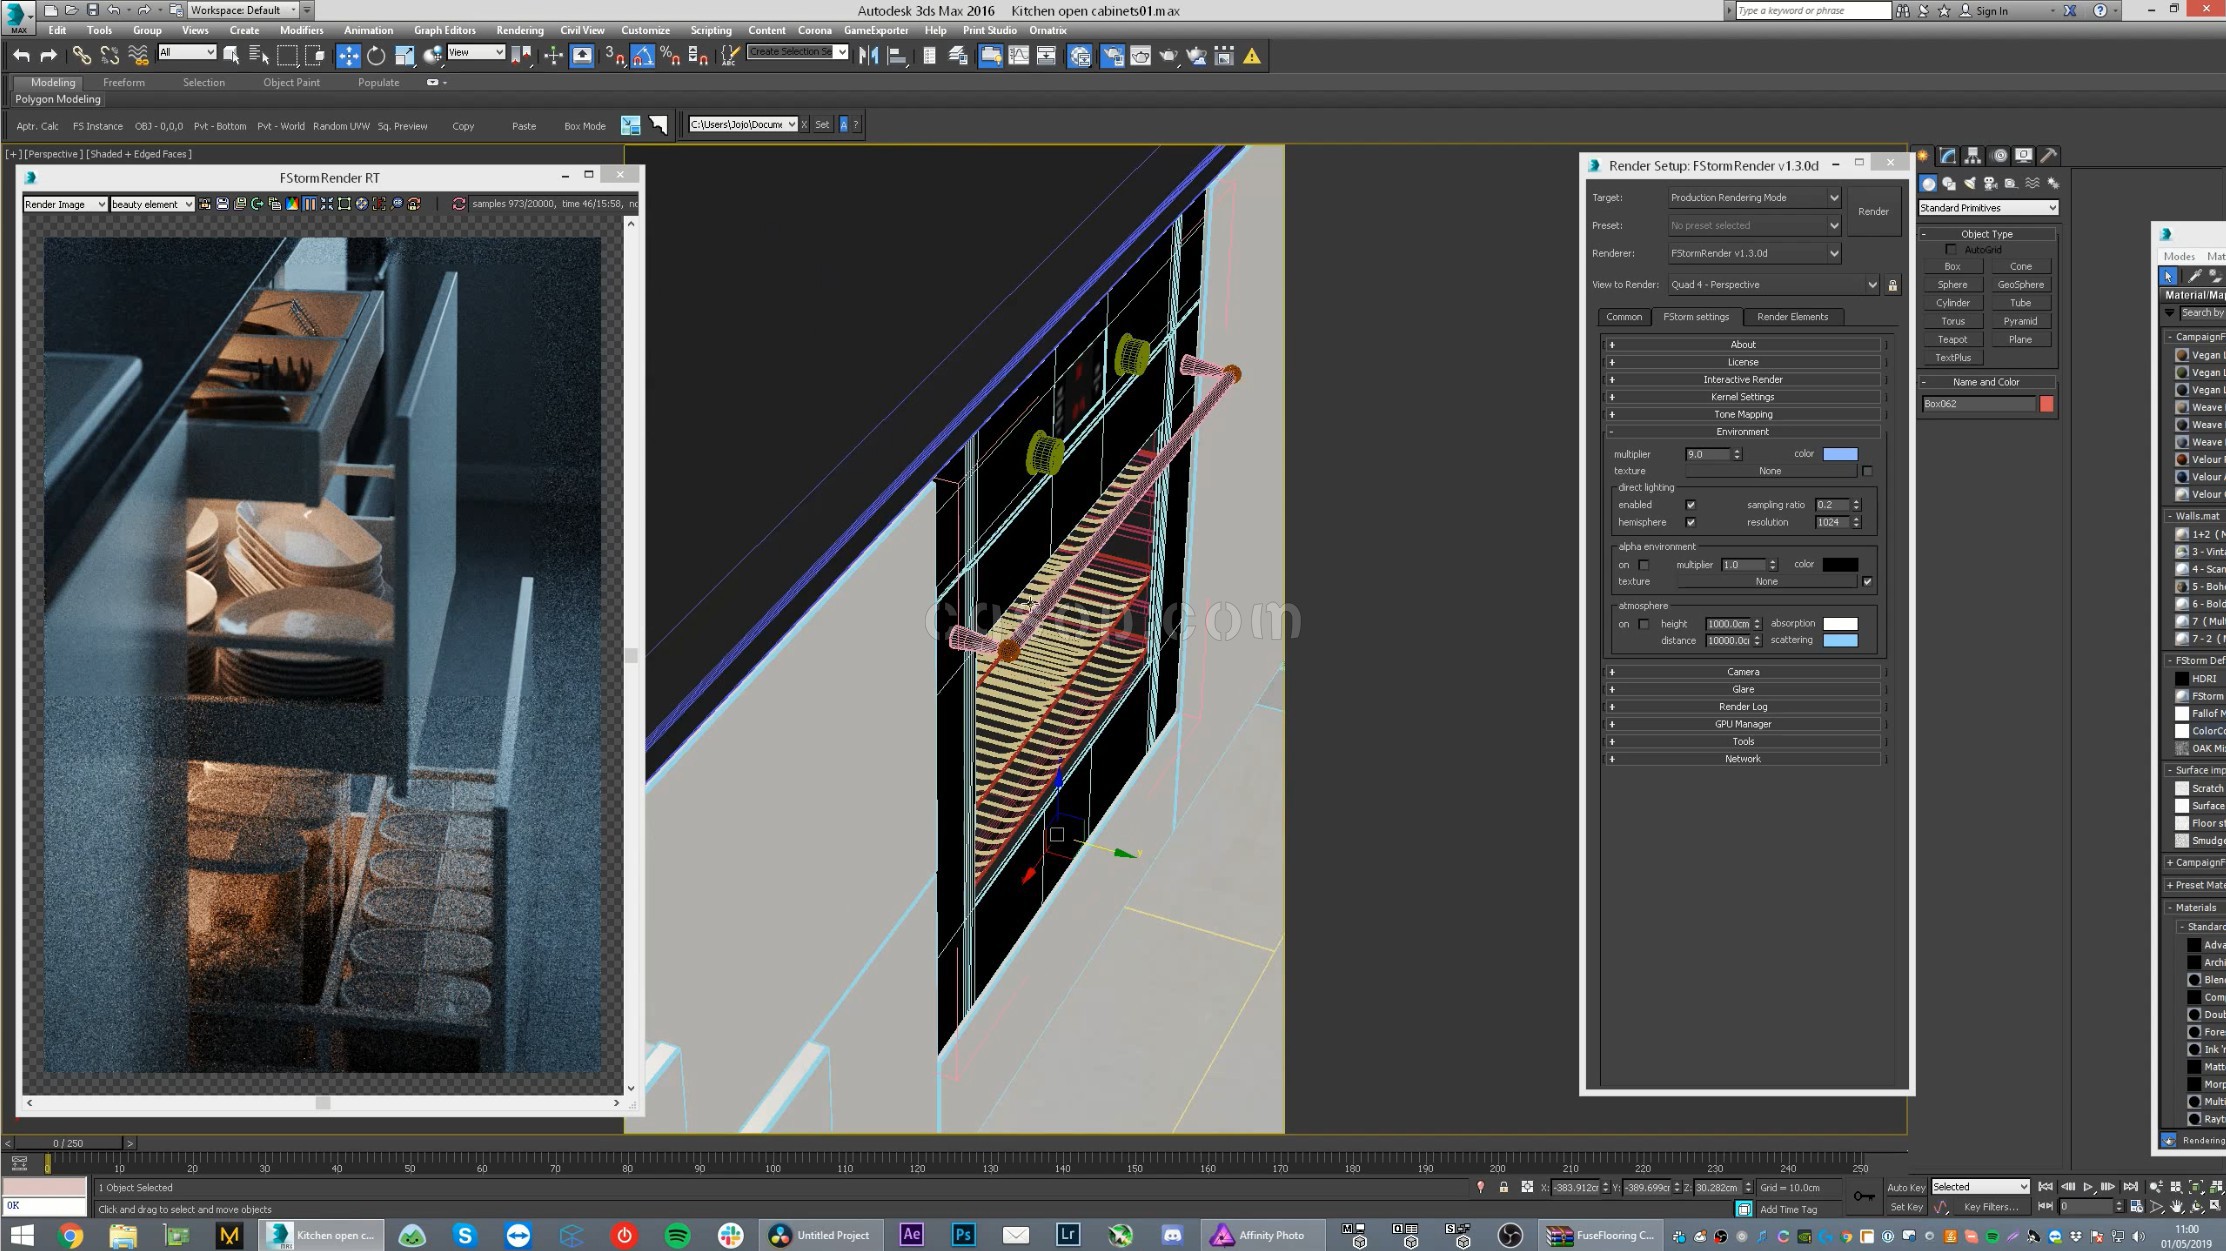Select the Move transform tool

point(348,56)
